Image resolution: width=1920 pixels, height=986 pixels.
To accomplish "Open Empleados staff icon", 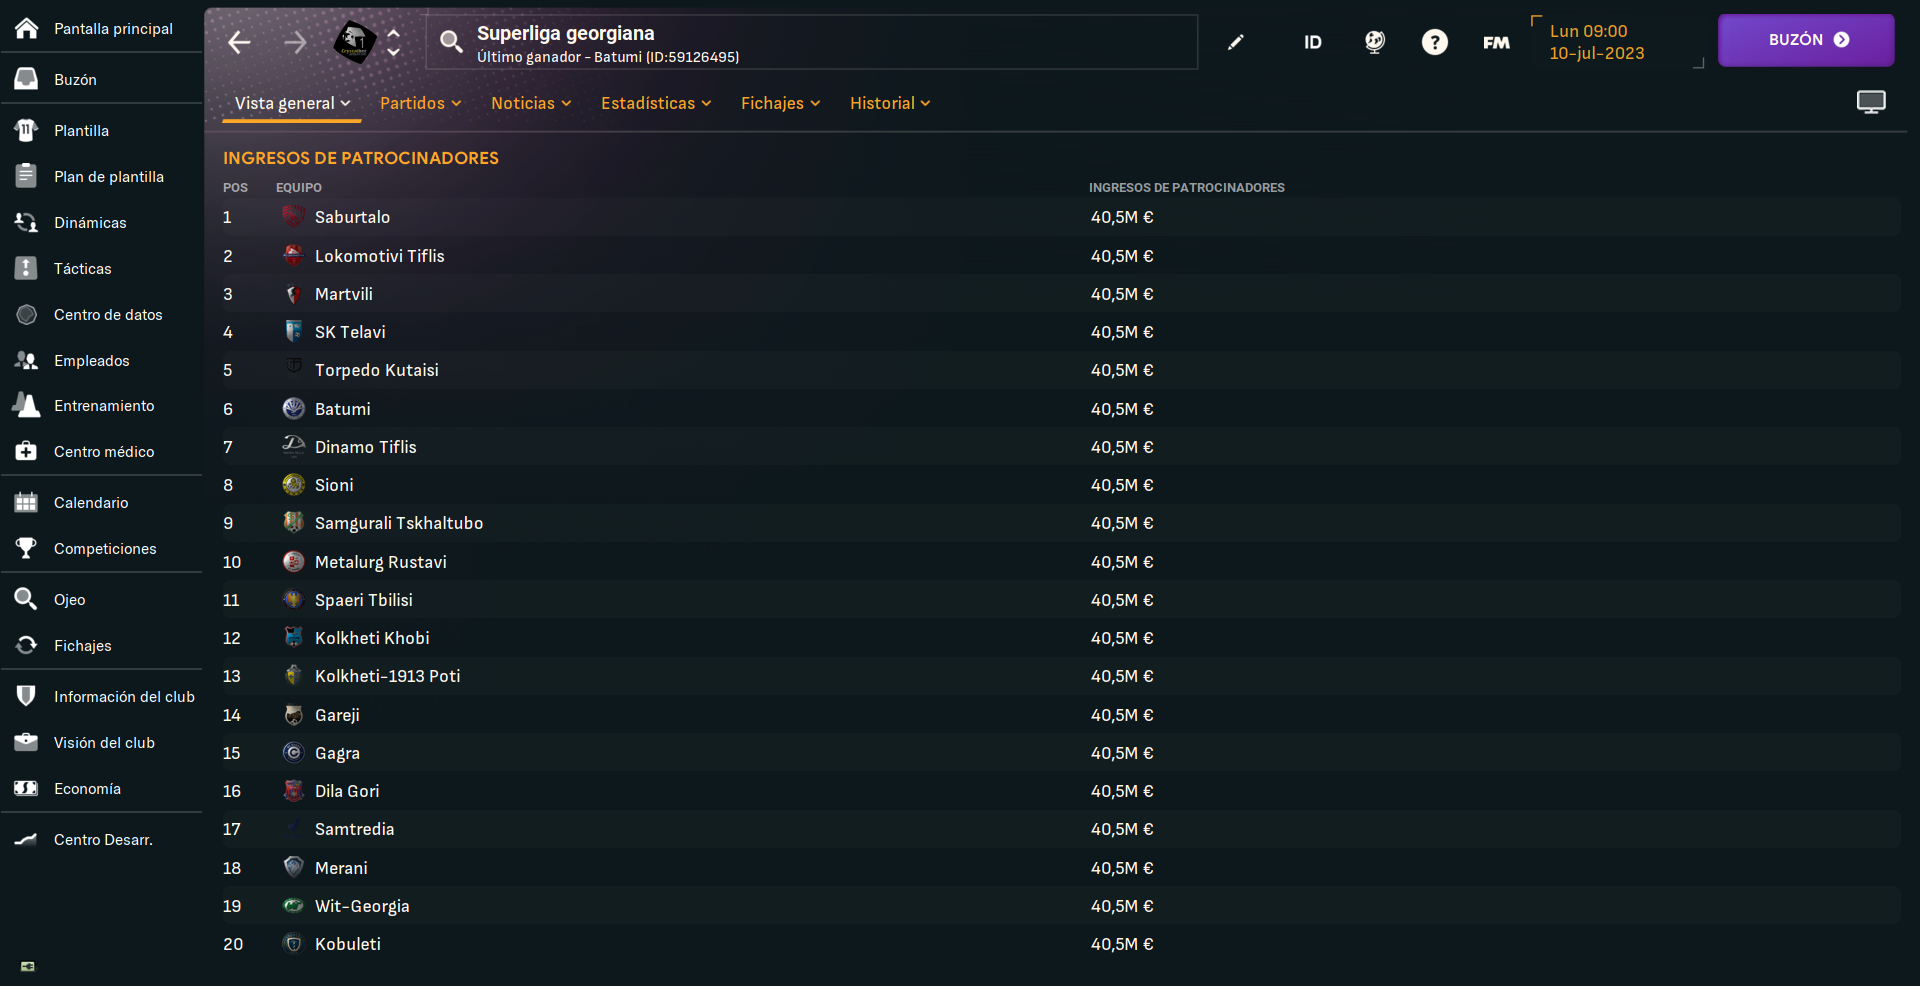I will coord(27,360).
